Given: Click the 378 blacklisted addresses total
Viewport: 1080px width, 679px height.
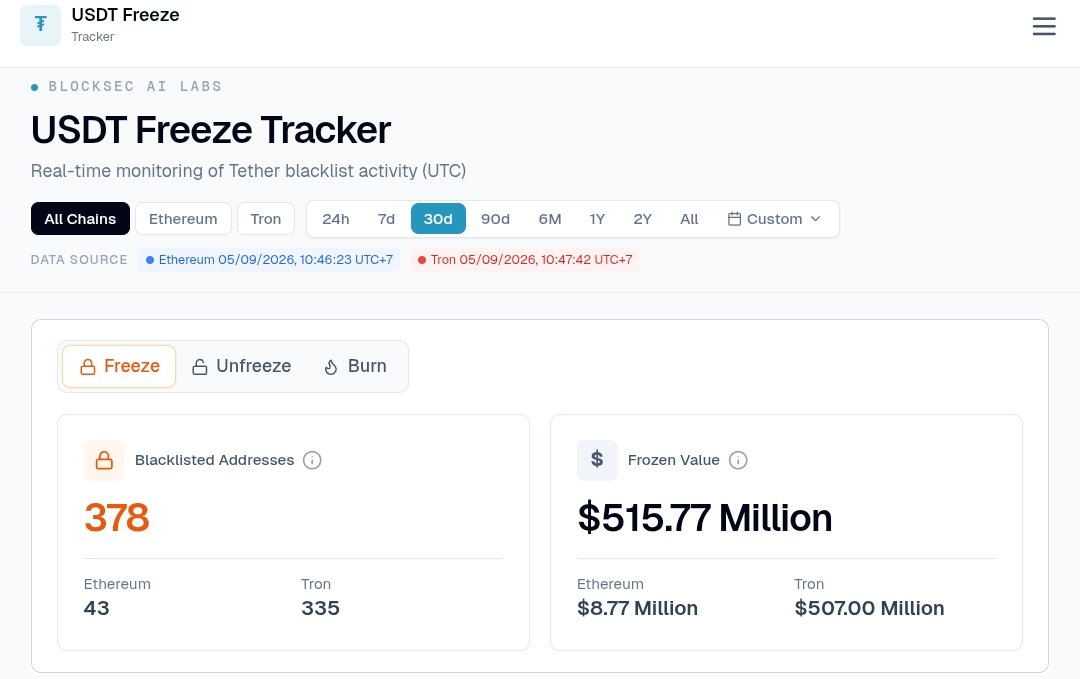Looking at the screenshot, I should (x=116, y=518).
